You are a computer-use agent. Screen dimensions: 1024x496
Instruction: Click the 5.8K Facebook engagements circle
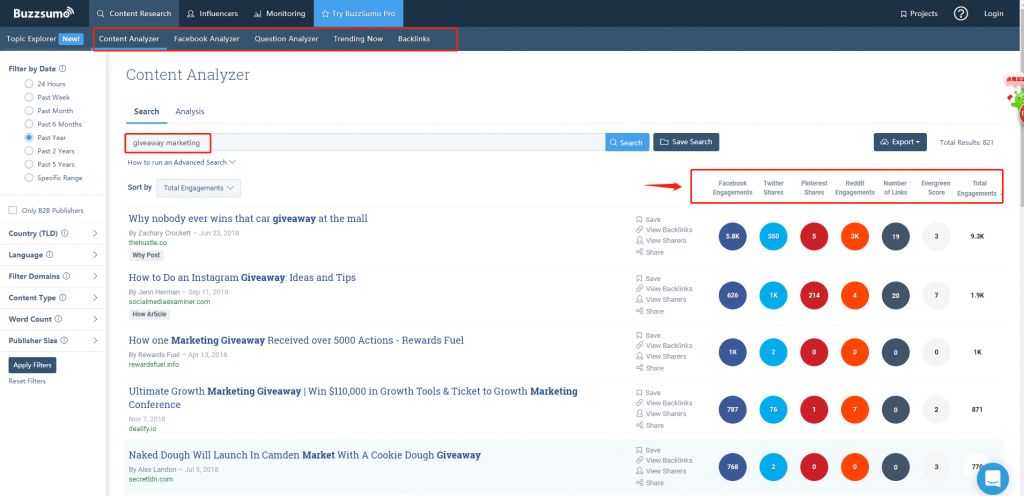pos(733,236)
